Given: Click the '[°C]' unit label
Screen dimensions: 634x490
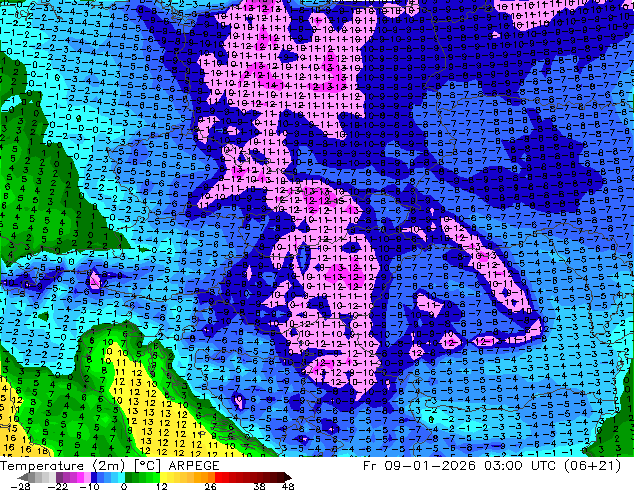Looking at the screenshot, I should point(147,466).
